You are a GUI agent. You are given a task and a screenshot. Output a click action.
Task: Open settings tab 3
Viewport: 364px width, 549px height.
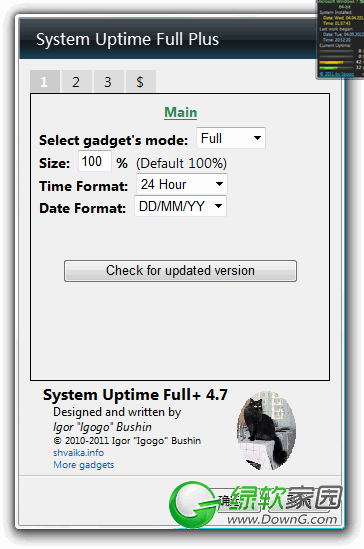(108, 82)
